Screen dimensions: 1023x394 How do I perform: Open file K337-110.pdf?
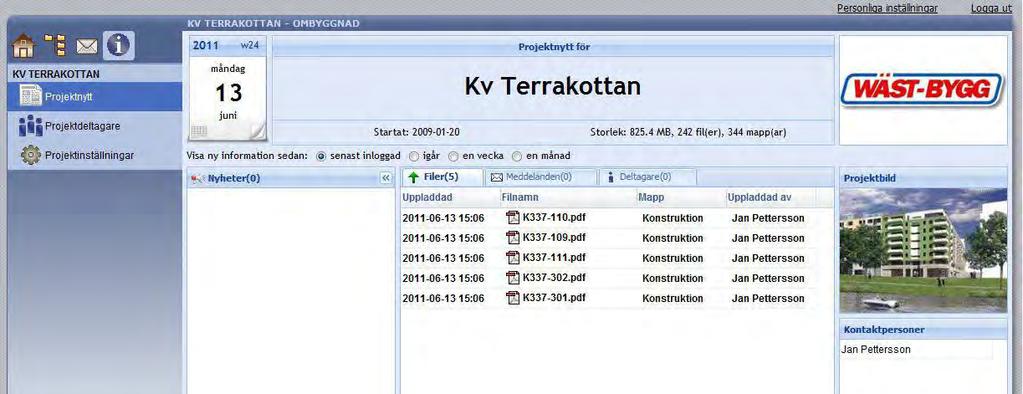(x=554, y=218)
